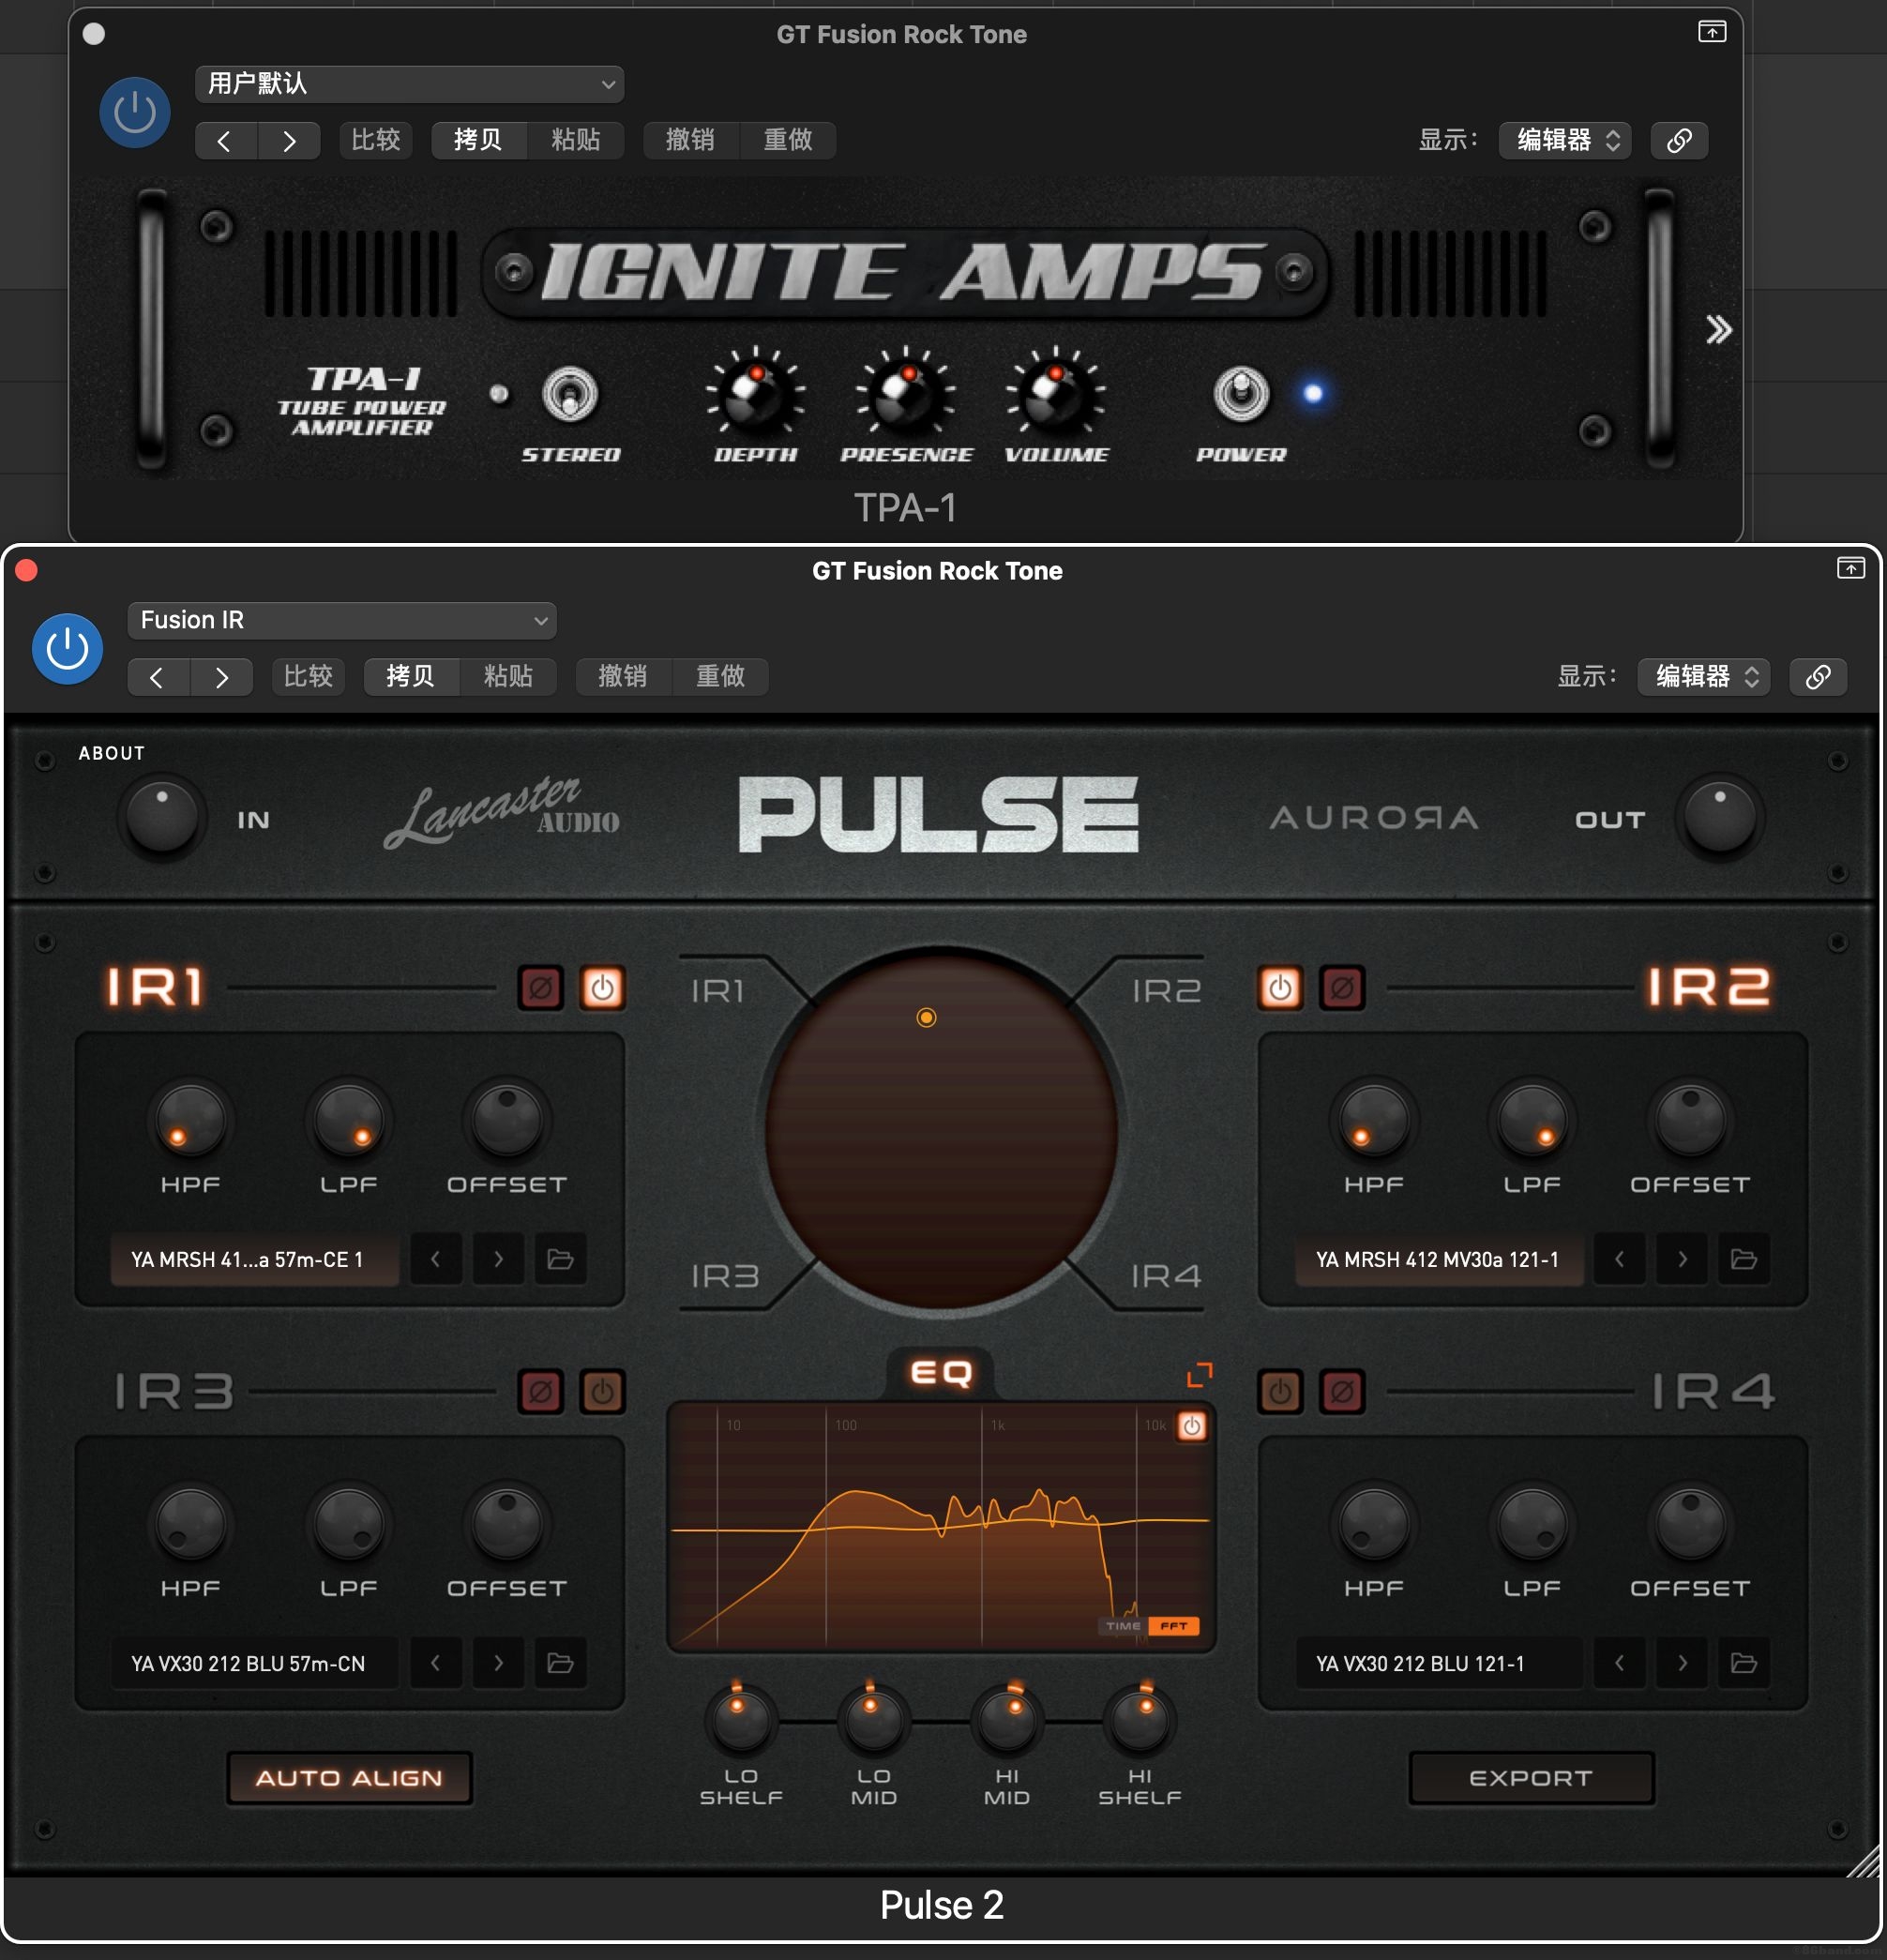
Task: Disable IR1 power button
Action: point(602,988)
